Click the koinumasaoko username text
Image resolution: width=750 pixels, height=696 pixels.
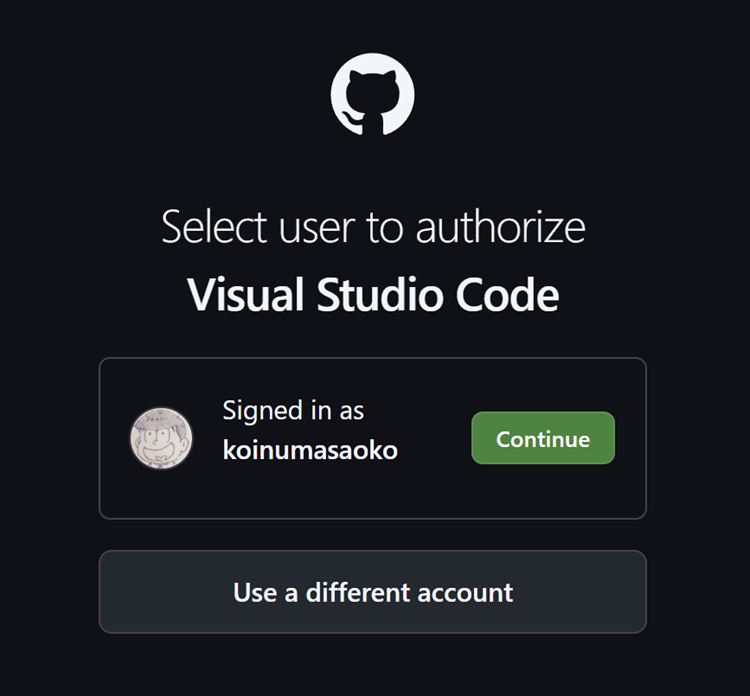(310, 450)
